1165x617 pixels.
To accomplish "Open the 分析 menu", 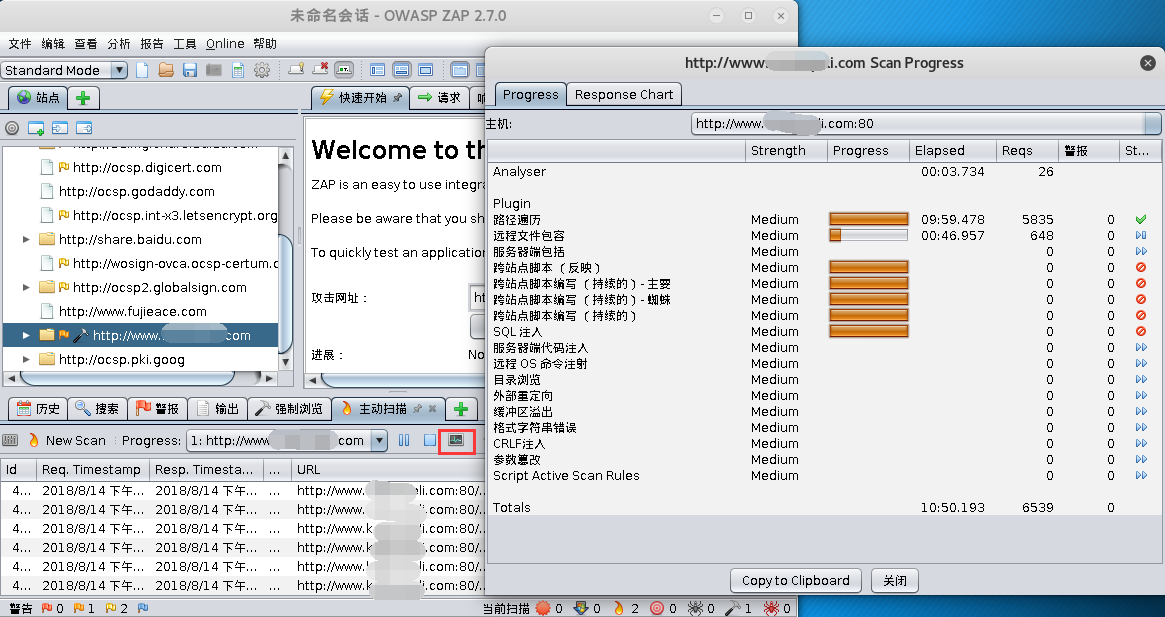I will 119,44.
